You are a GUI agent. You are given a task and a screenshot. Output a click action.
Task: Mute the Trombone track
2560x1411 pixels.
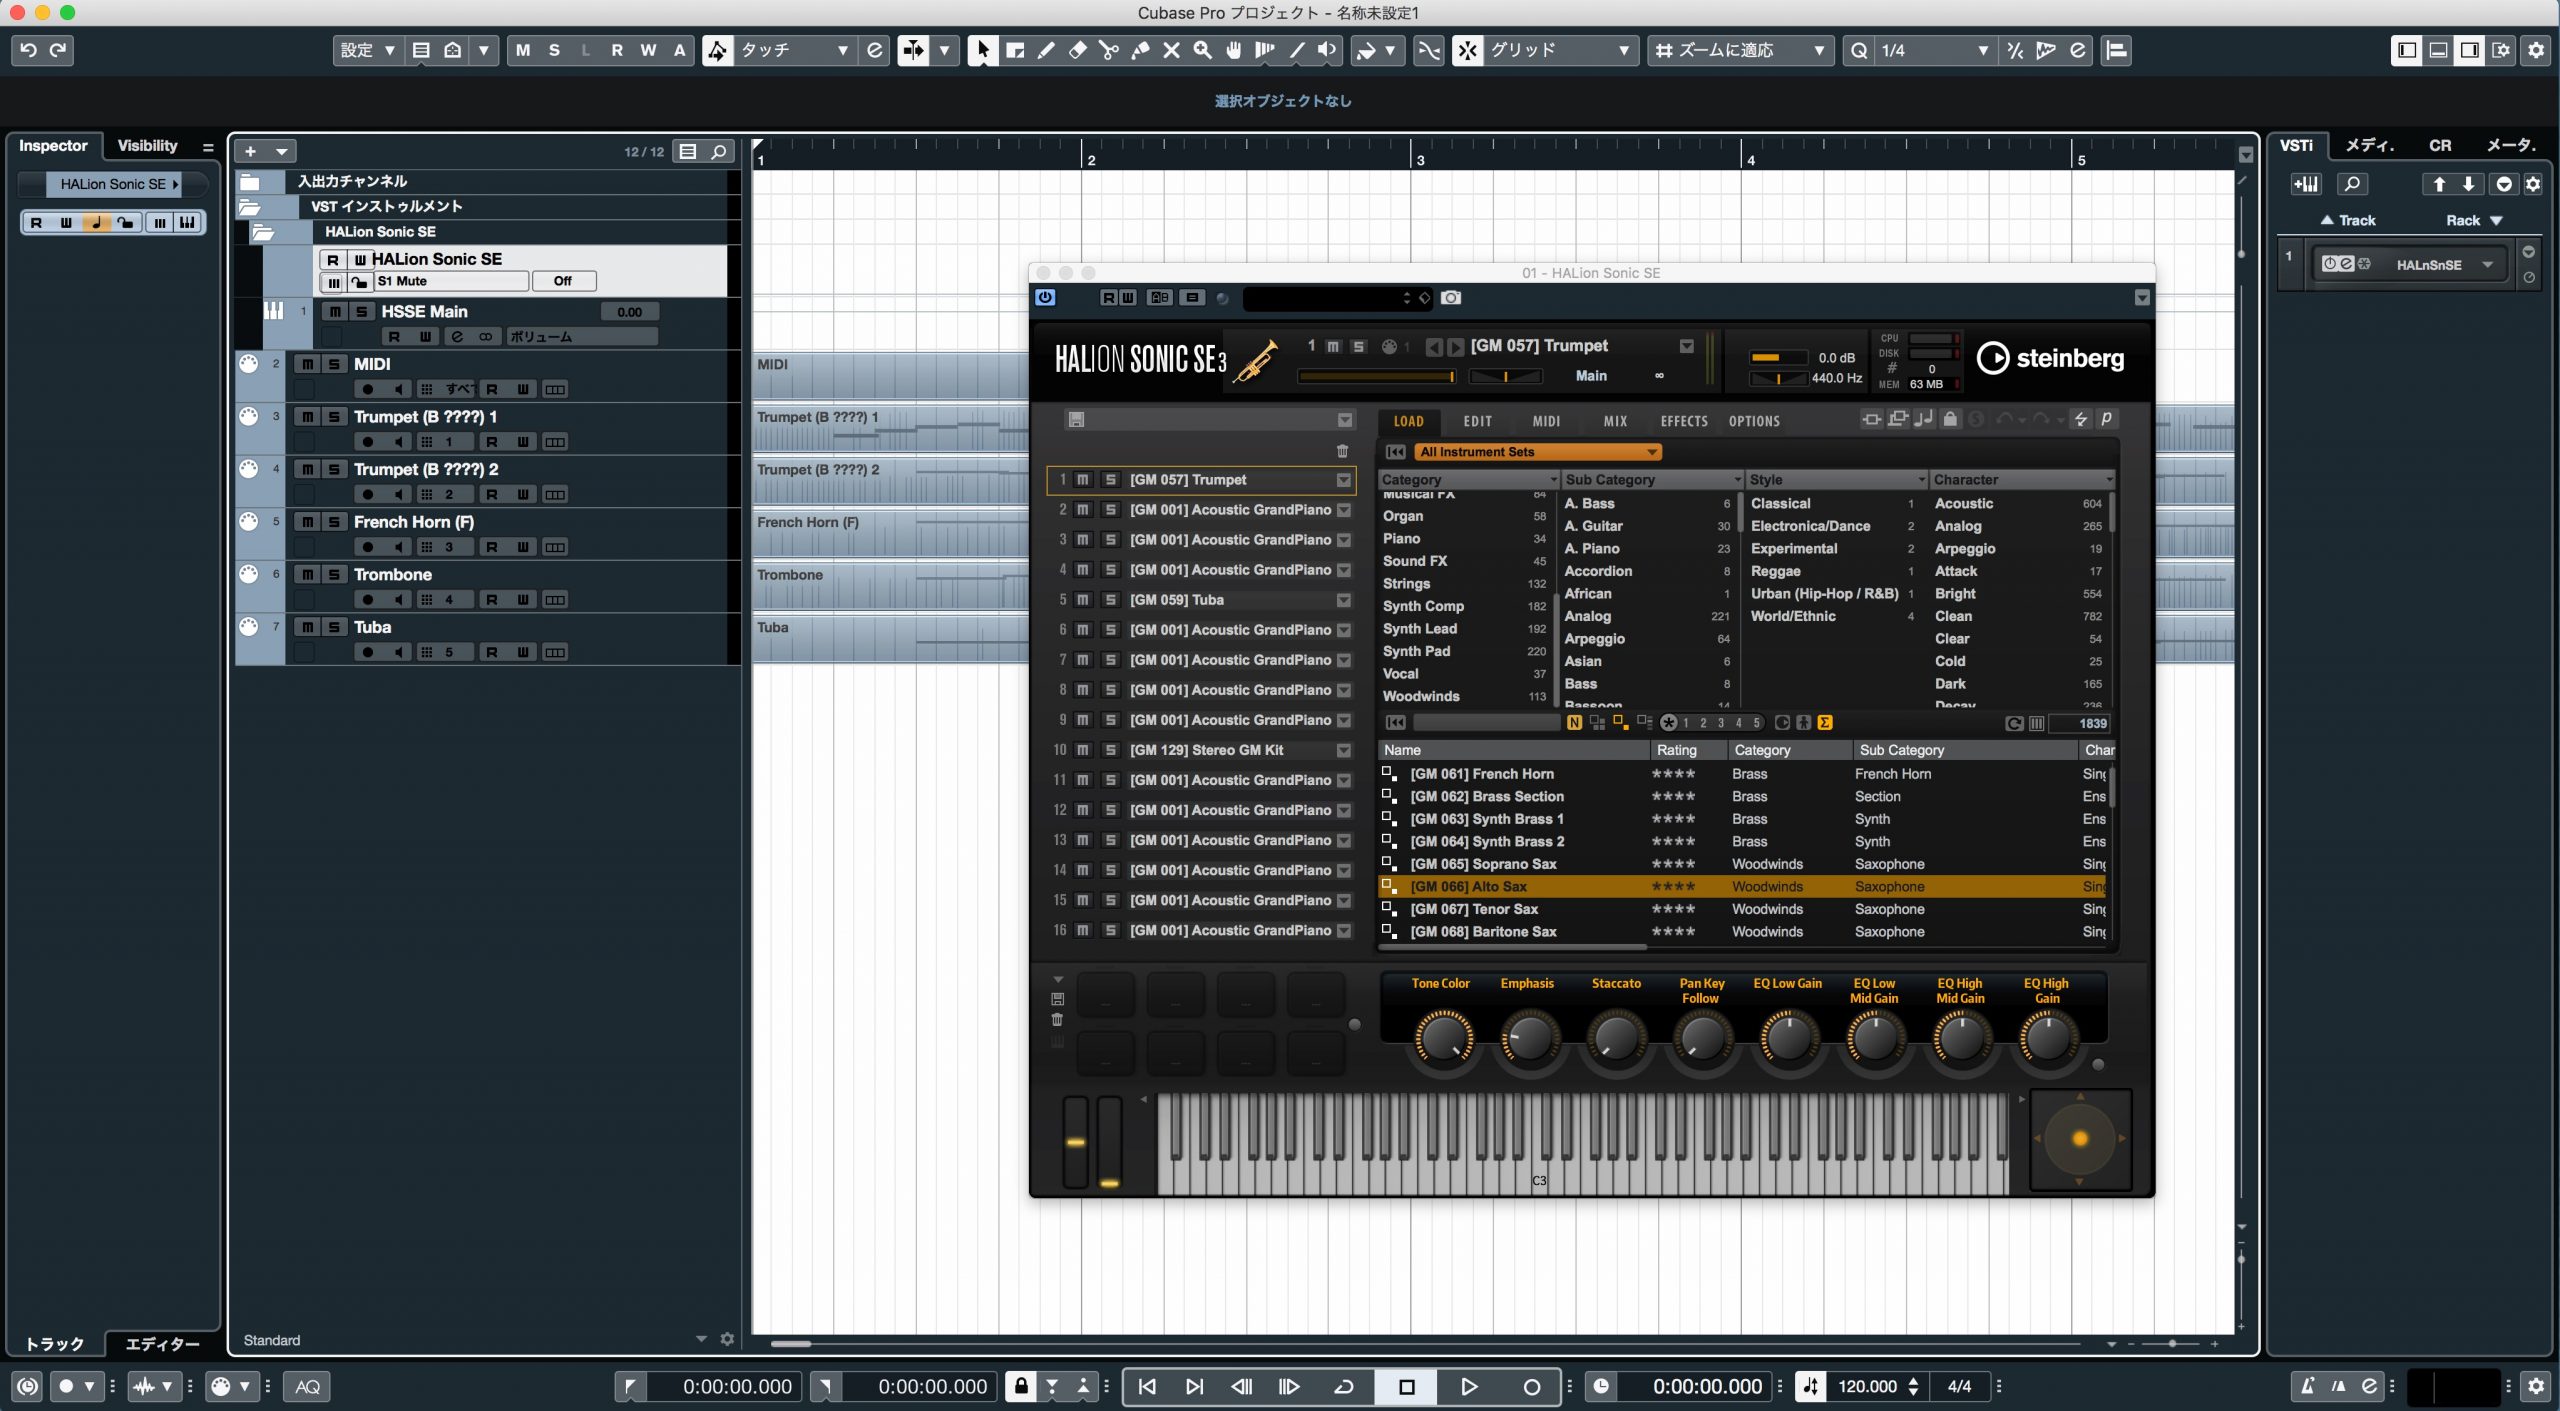(307, 574)
